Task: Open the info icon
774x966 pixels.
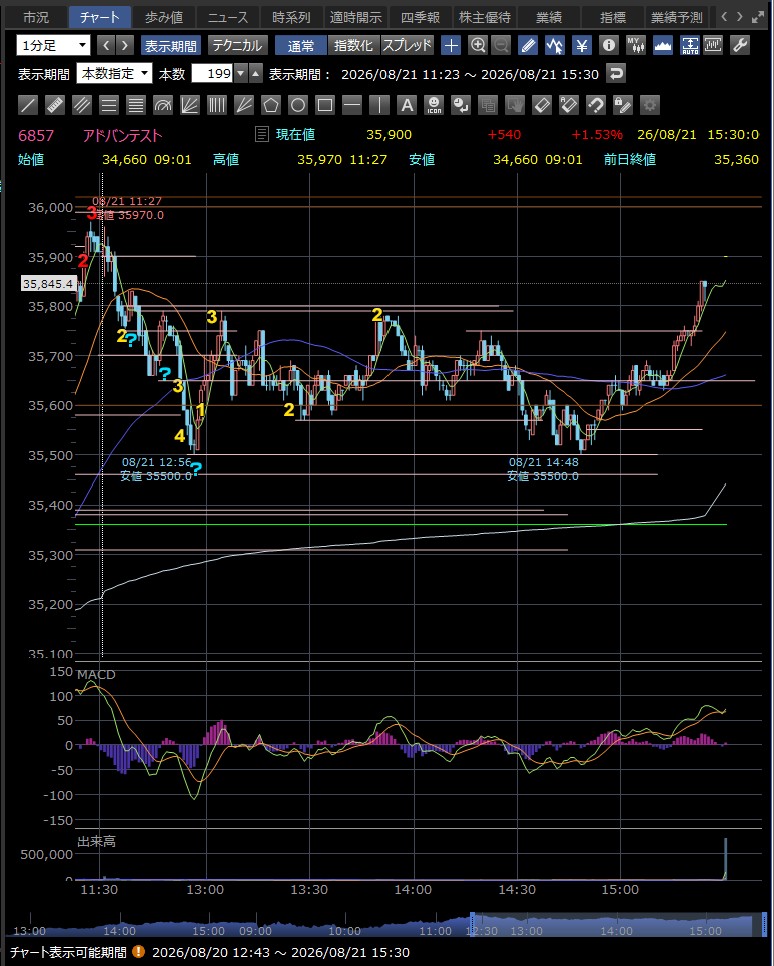Action: point(609,46)
